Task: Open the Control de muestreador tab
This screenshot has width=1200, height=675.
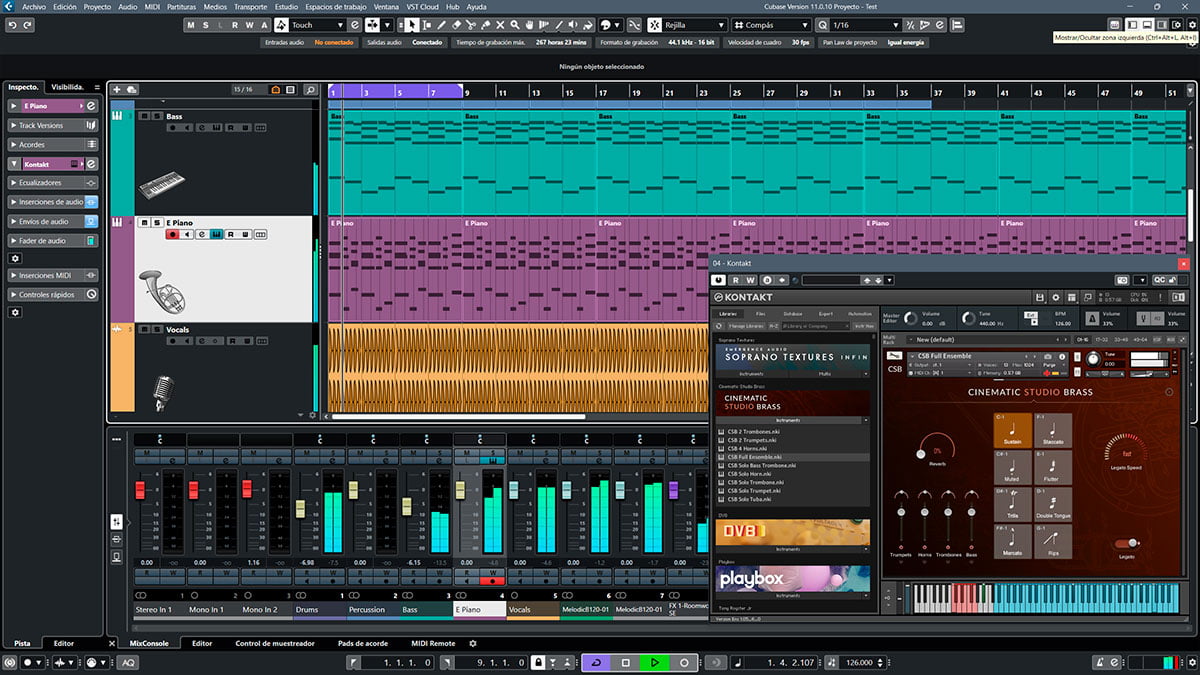Action: [x=275, y=643]
